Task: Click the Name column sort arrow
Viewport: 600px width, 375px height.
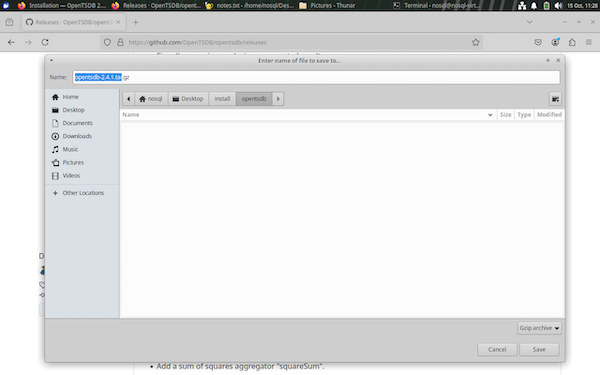Action: click(x=490, y=115)
